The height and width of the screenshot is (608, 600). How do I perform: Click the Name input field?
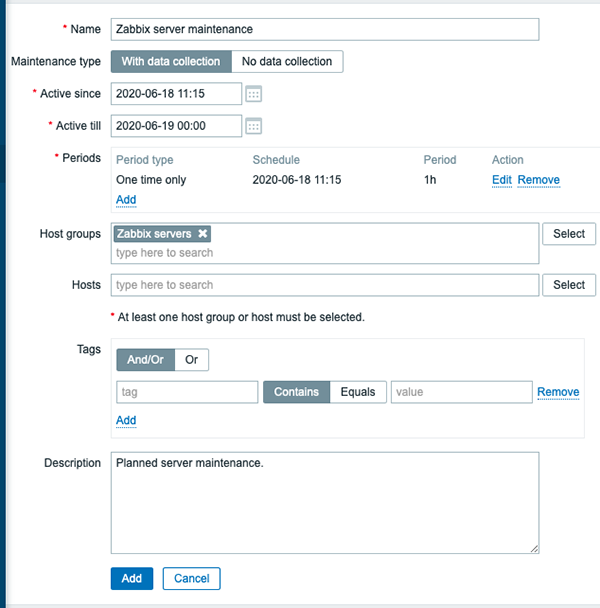point(325,29)
